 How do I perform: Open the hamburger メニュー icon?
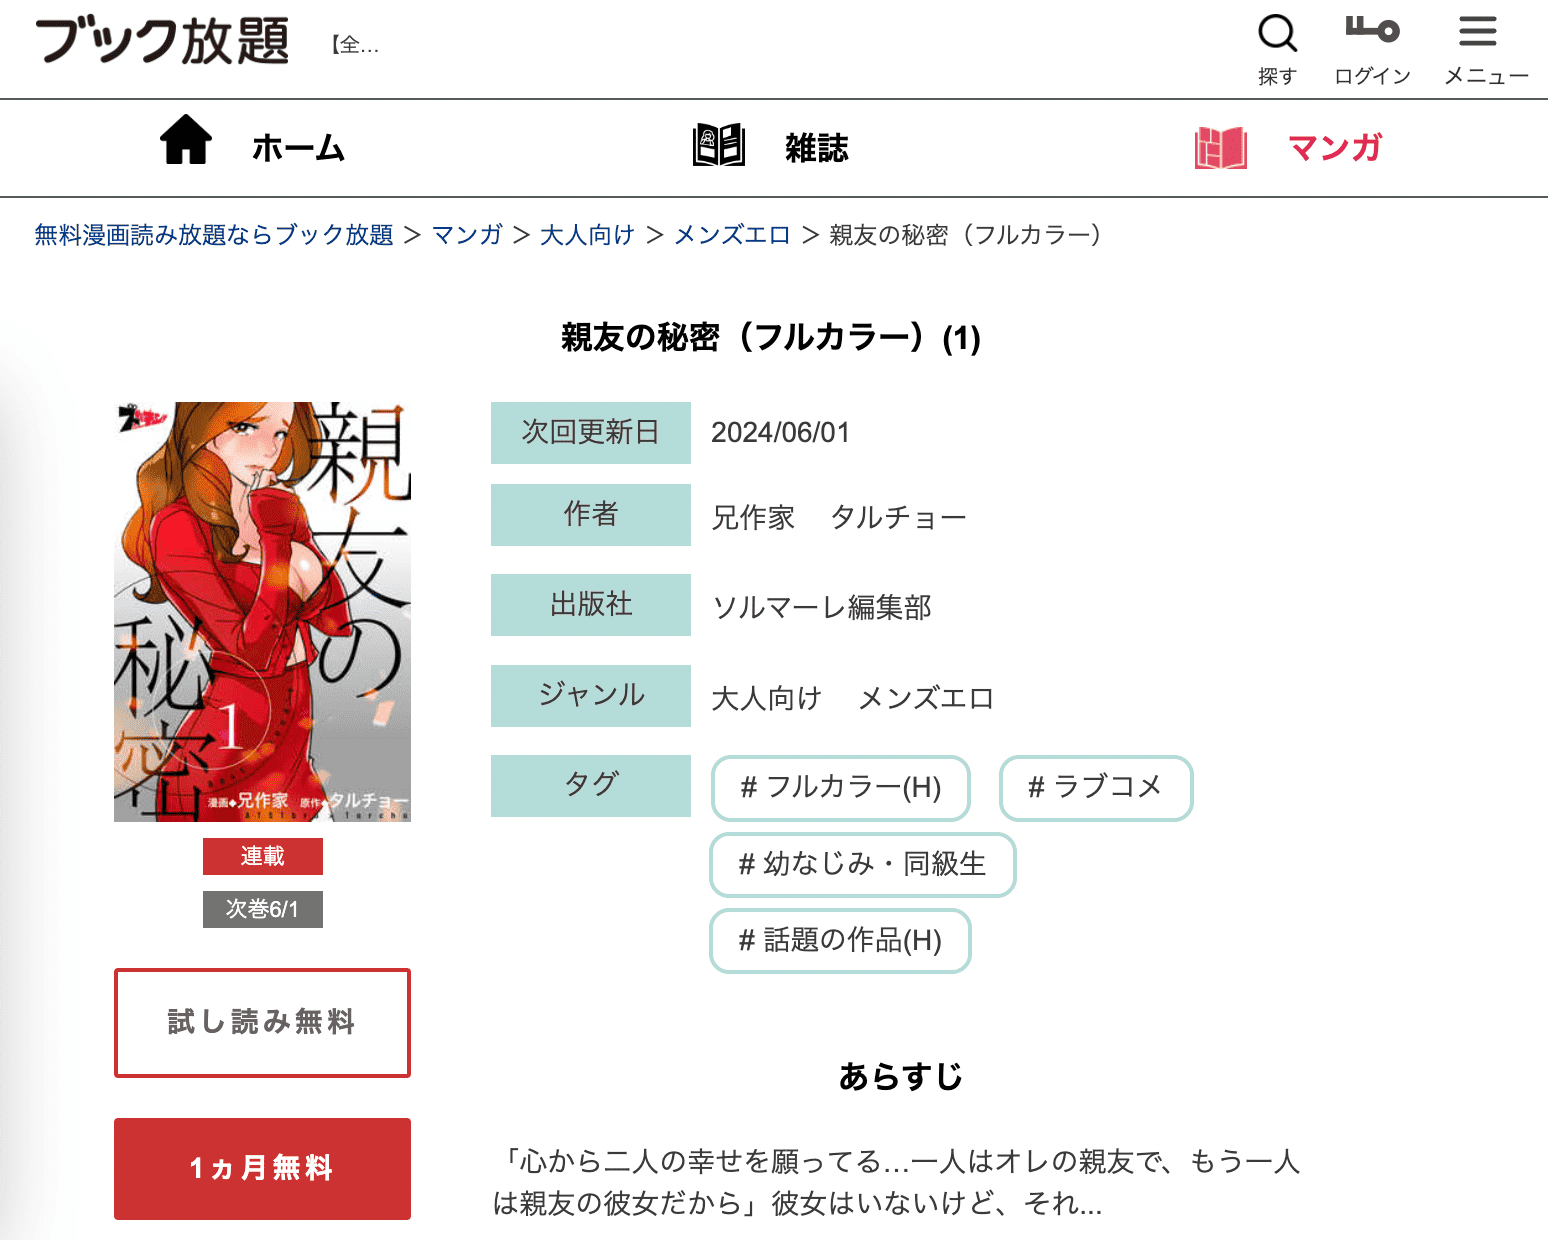pyautogui.click(x=1477, y=32)
